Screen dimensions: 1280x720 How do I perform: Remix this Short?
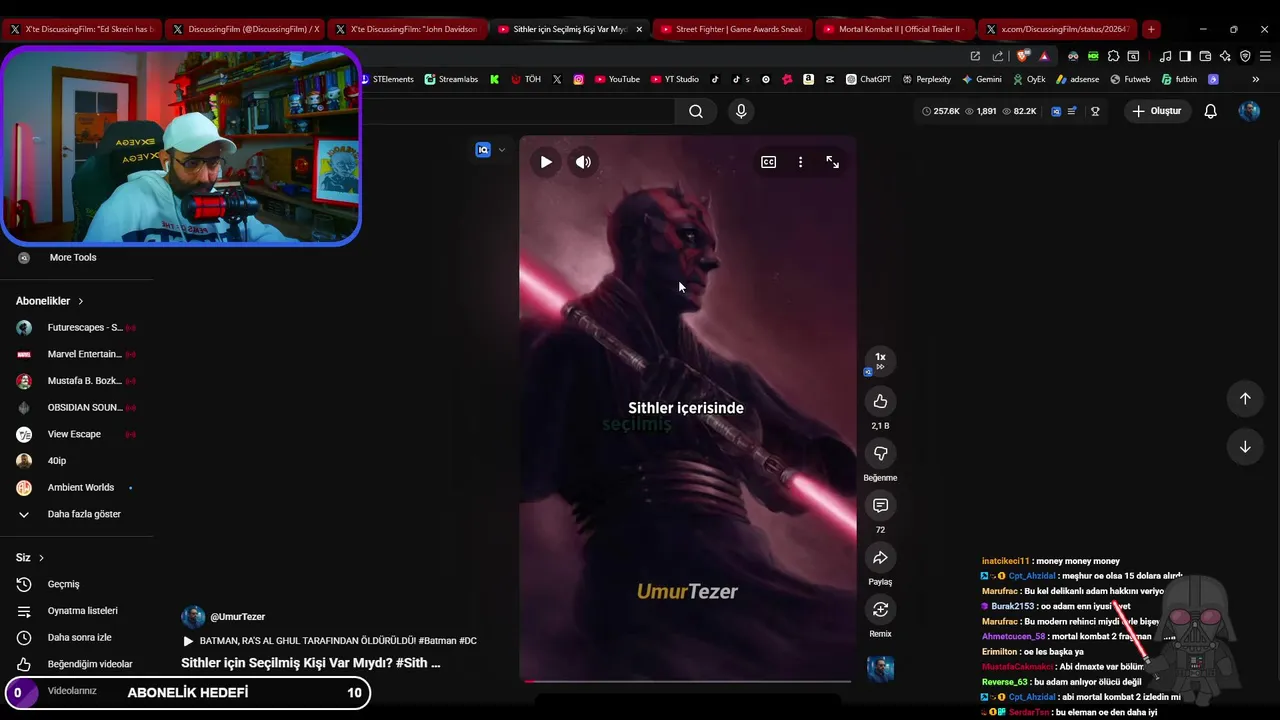[x=880, y=609]
